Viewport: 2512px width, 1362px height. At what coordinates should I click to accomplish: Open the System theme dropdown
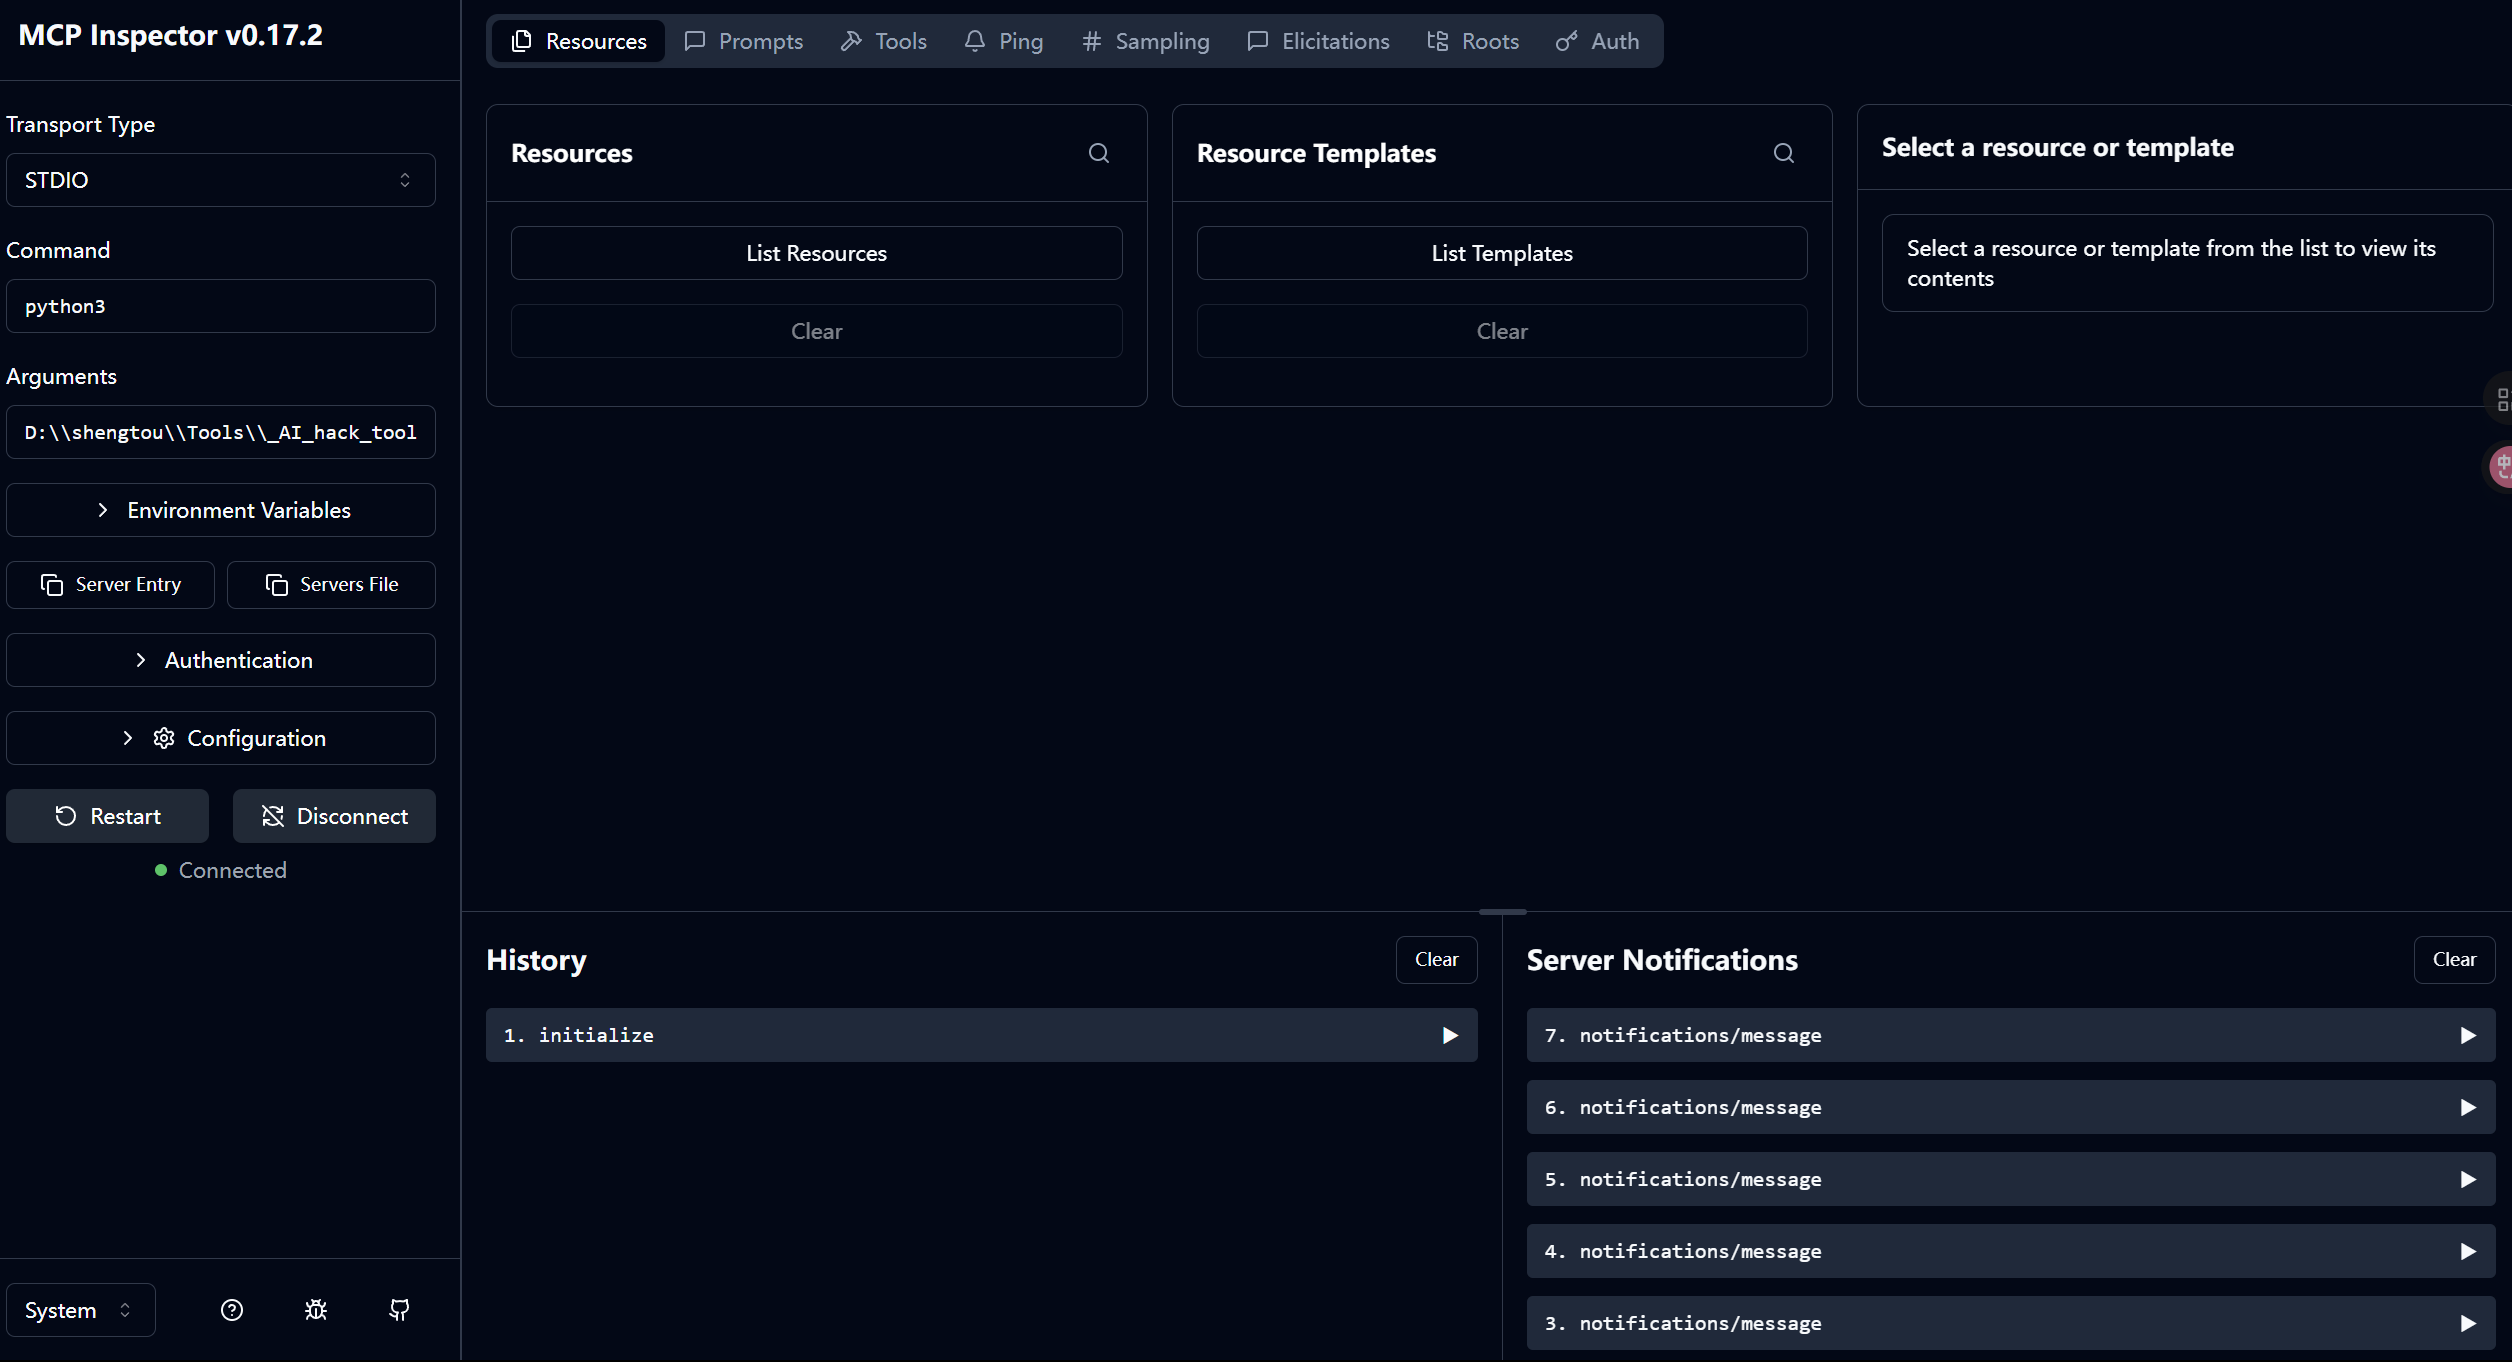click(x=80, y=1310)
